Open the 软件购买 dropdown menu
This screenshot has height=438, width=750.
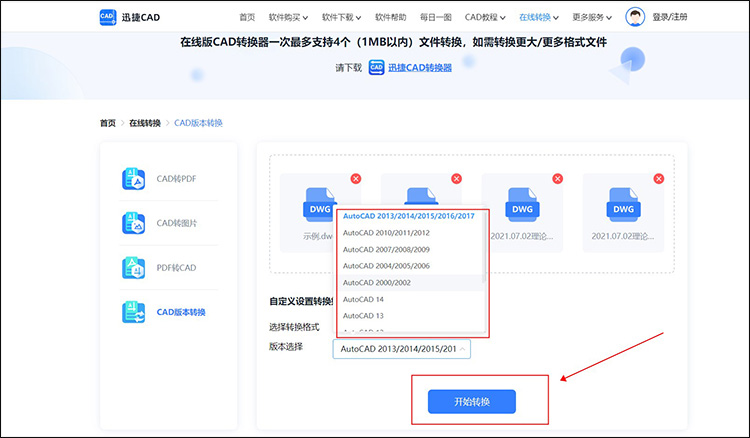pyautogui.click(x=288, y=17)
